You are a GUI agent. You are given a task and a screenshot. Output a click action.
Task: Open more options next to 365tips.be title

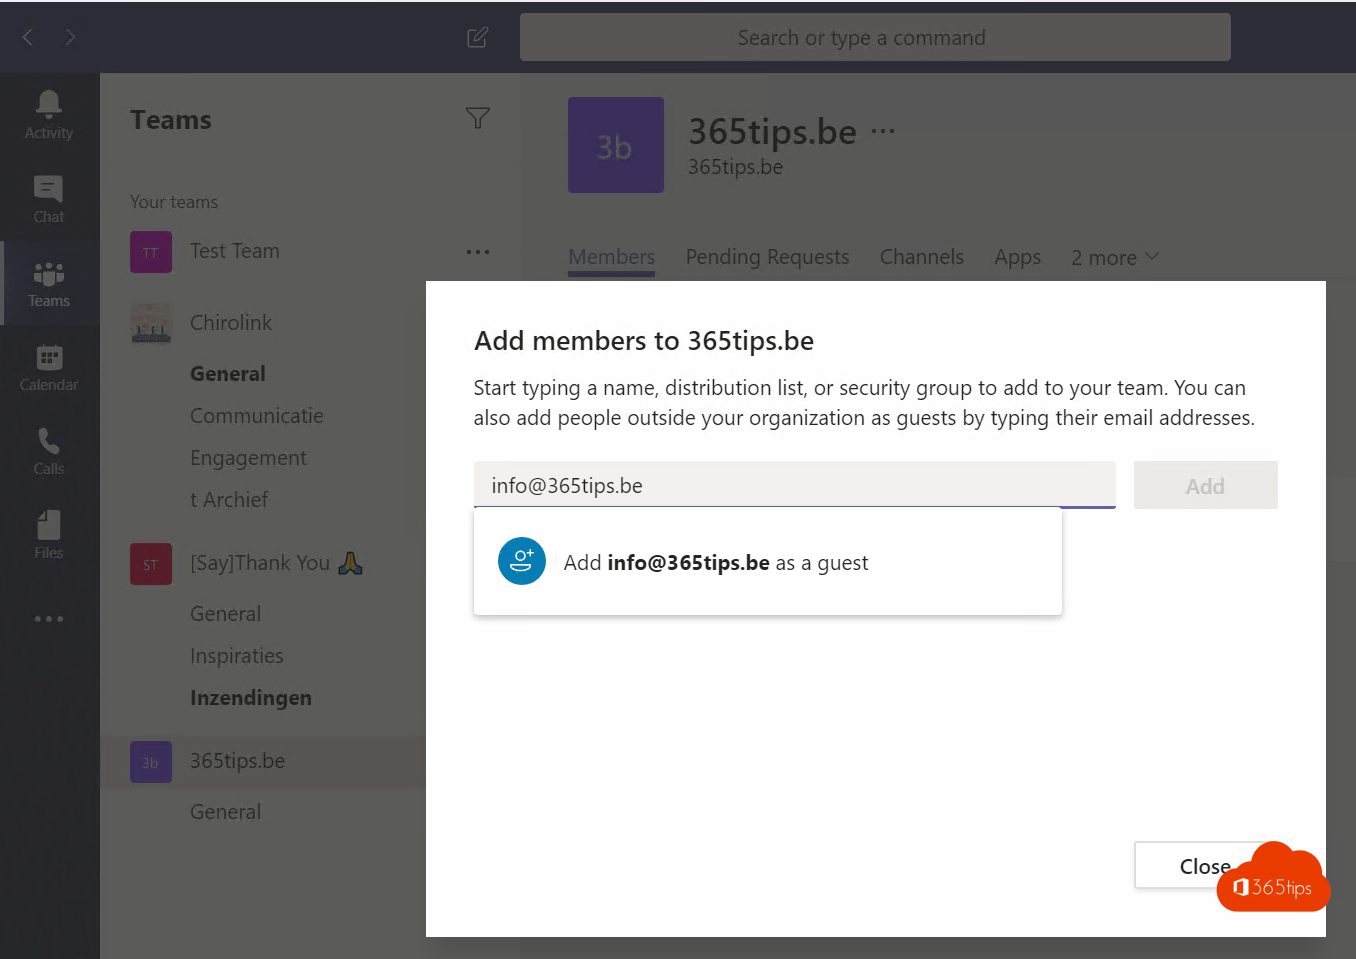[883, 131]
